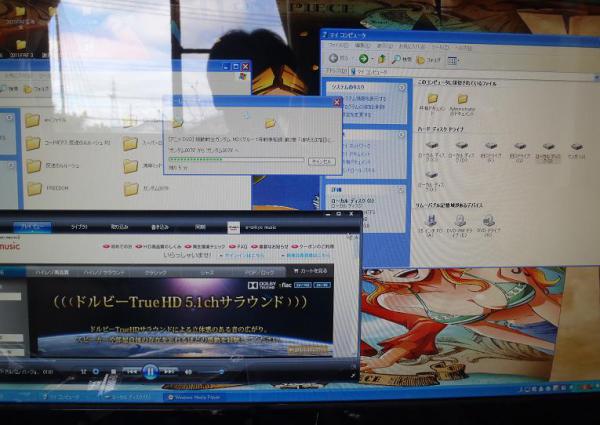Open the ツール menu in My Computer
This screenshot has height=425, width=600.
tap(440, 47)
